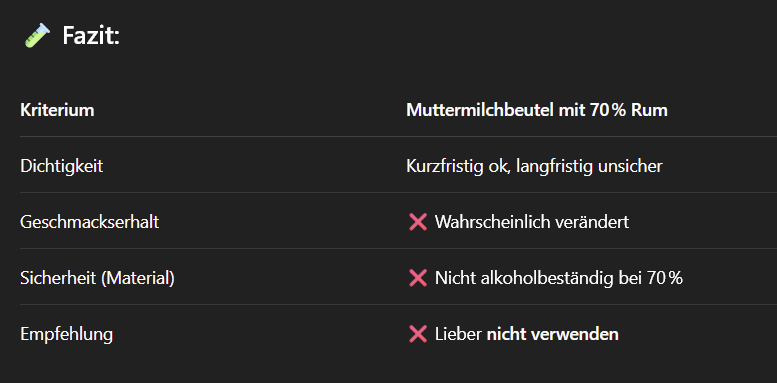Image resolution: width=777 pixels, height=383 pixels.
Task: Click the words langfristig unsicher in the Dichtigkeit row
Action: pos(589,166)
